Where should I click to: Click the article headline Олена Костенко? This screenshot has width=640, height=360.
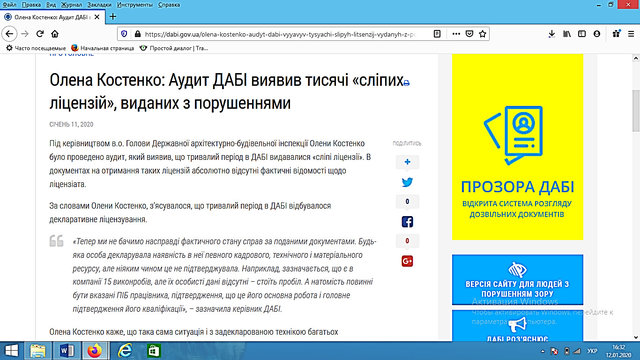(x=229, y=91)
